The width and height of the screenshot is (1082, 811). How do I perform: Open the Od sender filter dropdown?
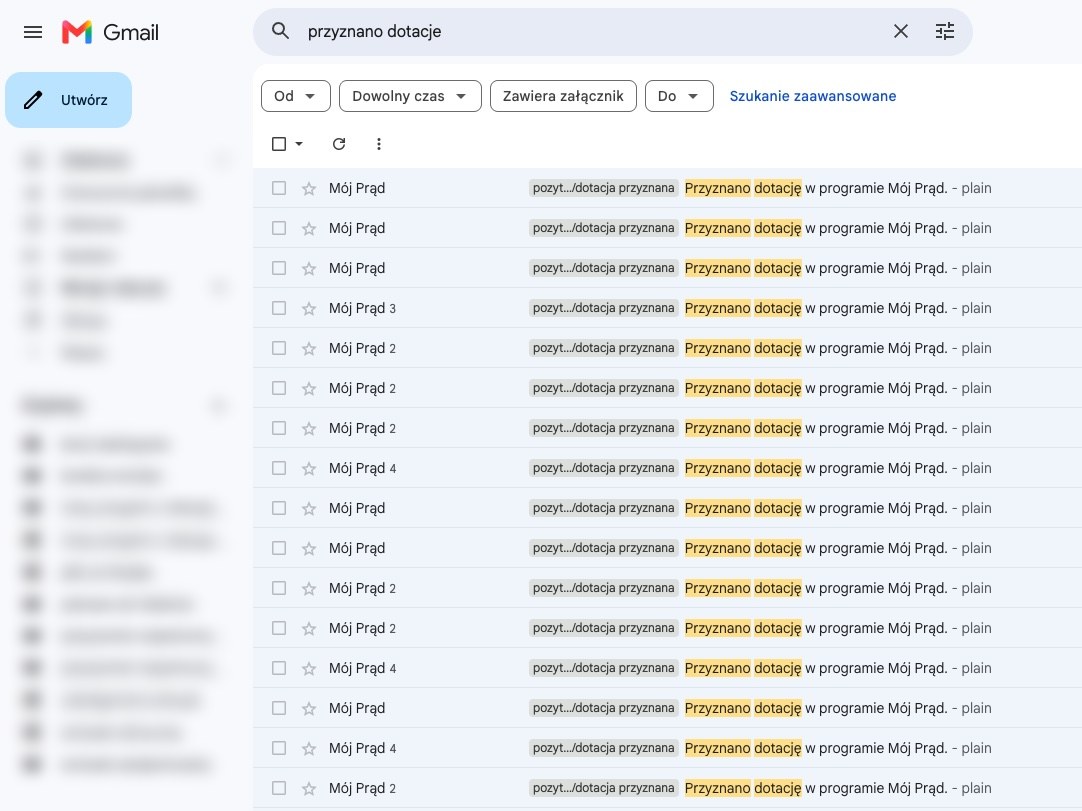(295, 96)
